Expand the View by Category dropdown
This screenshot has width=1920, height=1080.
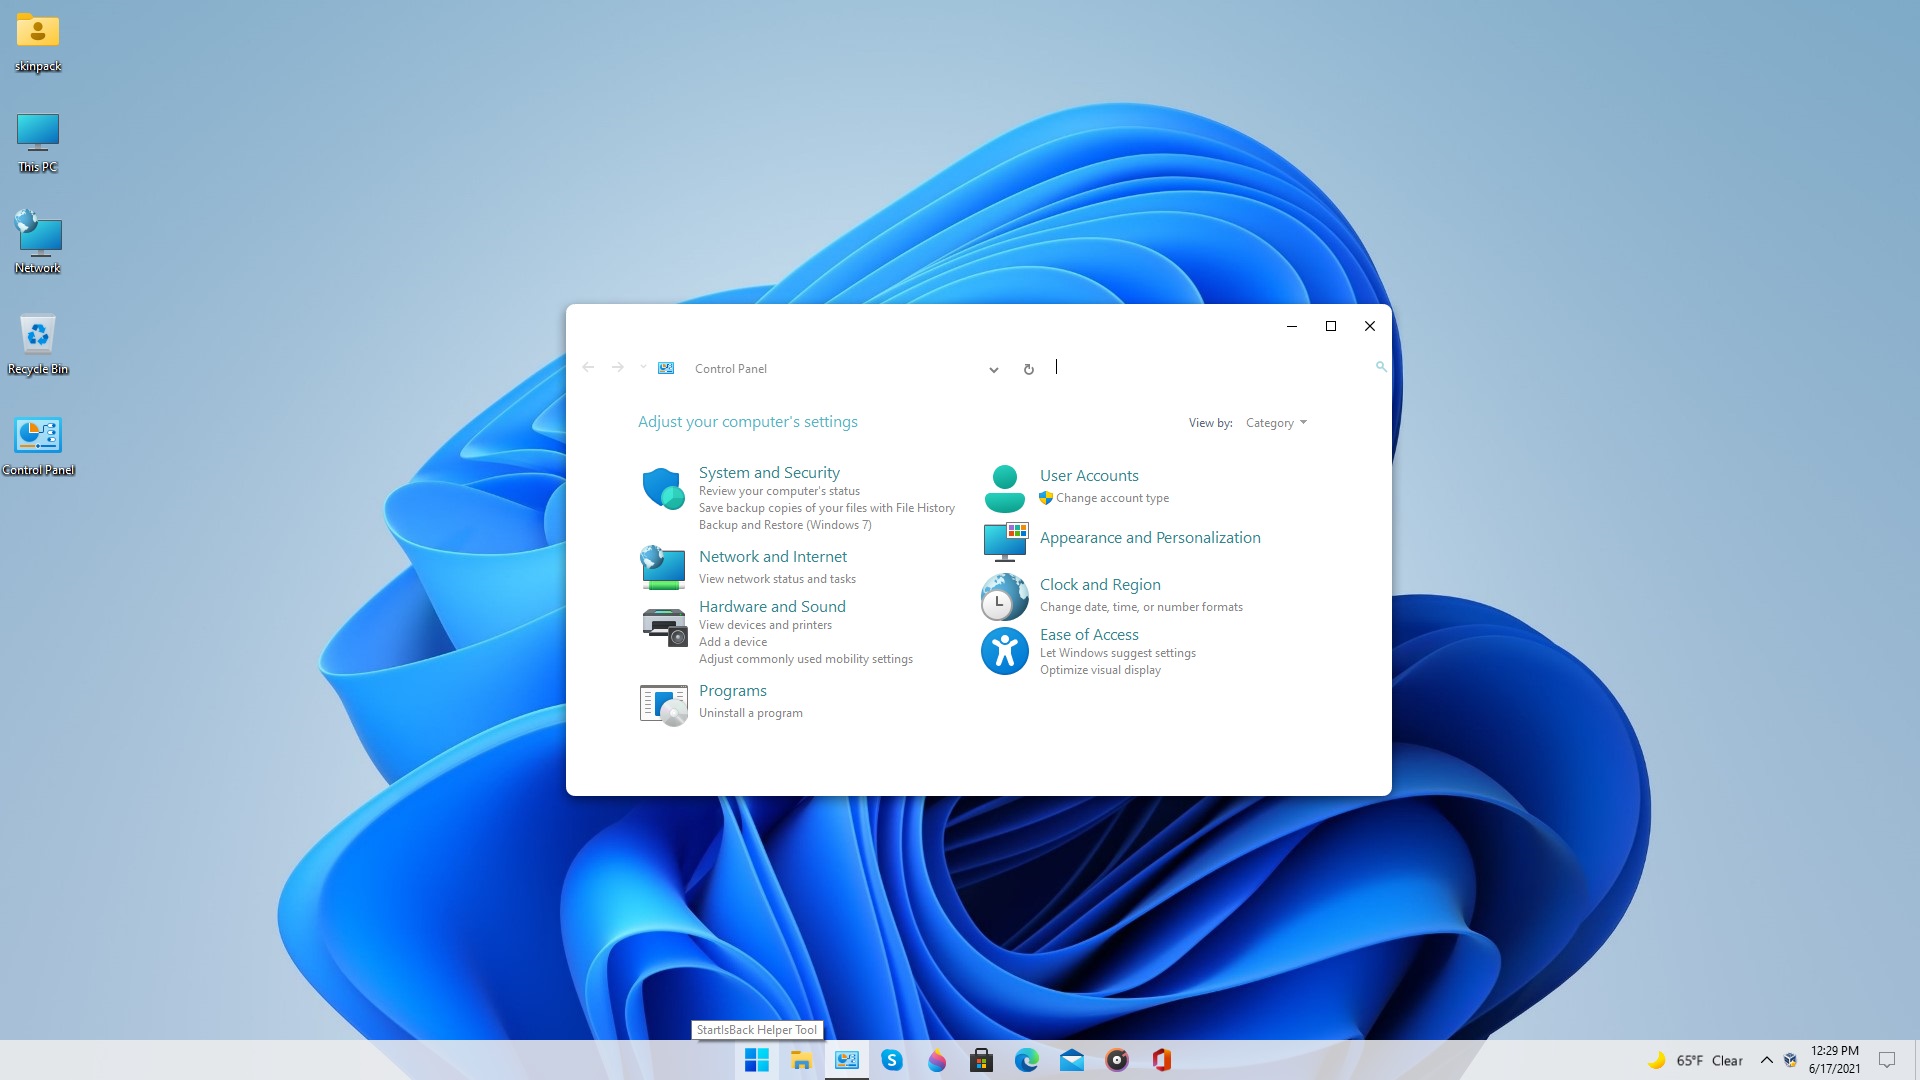(x=1275, y=422)
